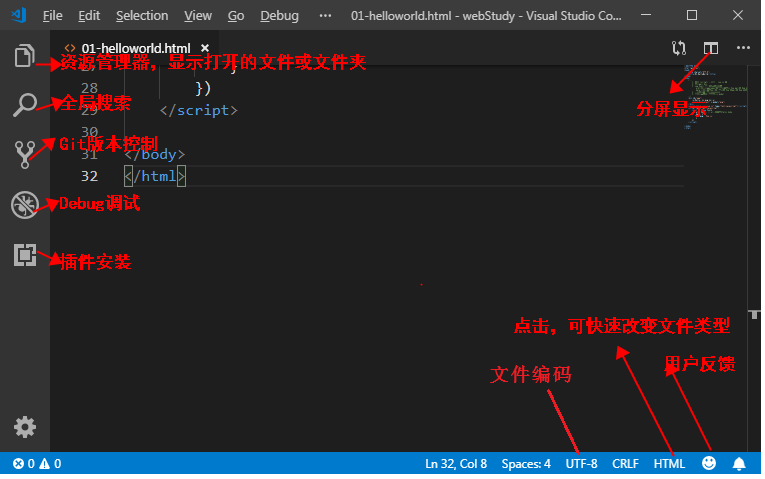Close the 01-helloworld.html tab

(x=205, y=48)
